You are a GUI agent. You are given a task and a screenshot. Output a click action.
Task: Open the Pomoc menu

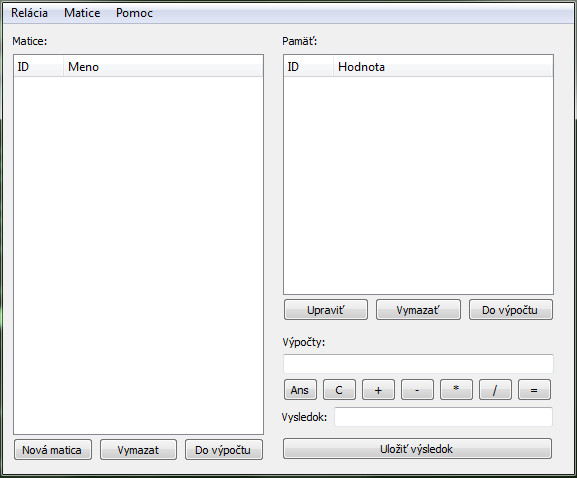pyautogui.click(x=134, y=13)
